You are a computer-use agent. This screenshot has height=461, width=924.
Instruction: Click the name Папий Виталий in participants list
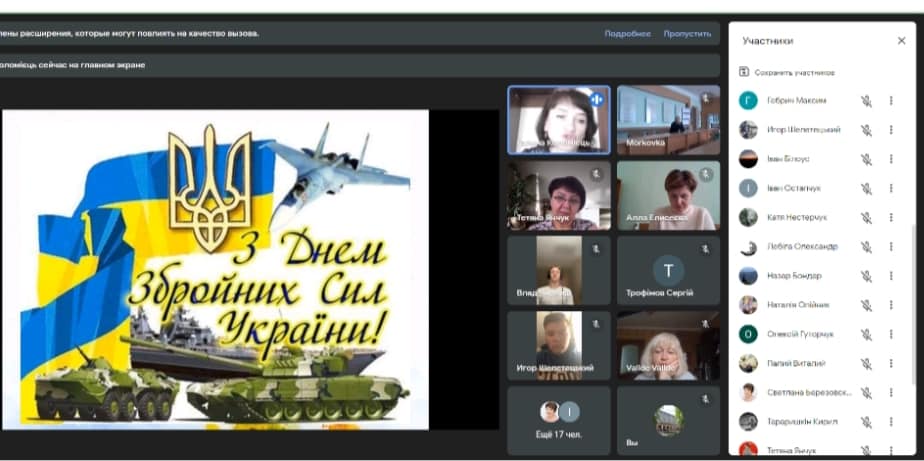(x=796, y=363)
